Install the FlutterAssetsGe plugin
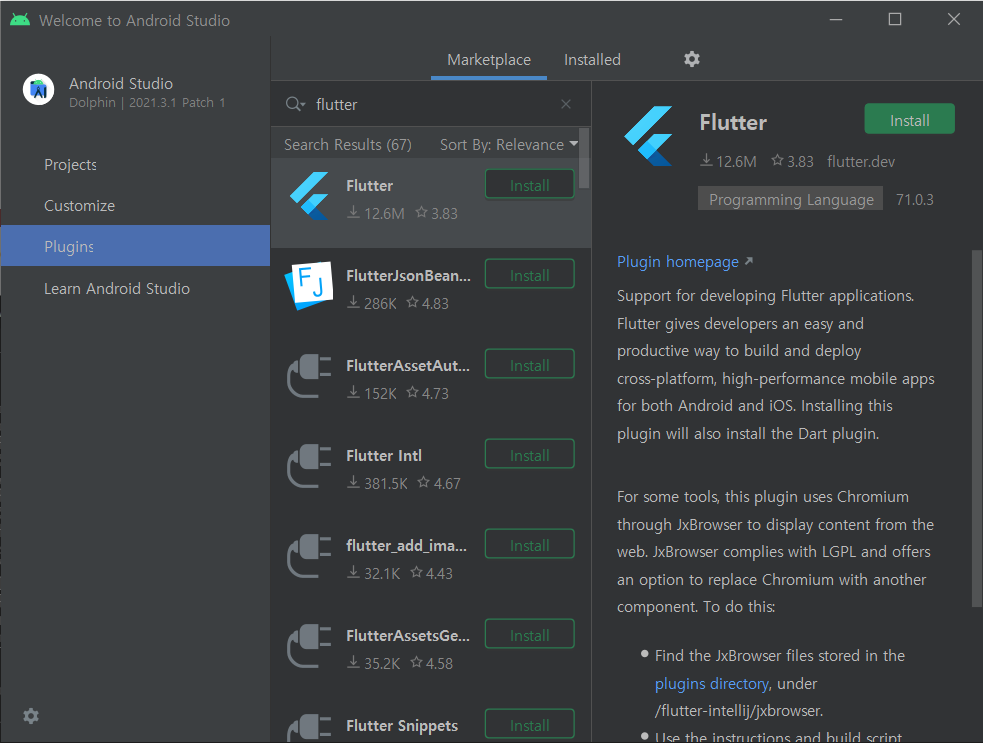This screenshot has height=743, width=983. [530, 635]
